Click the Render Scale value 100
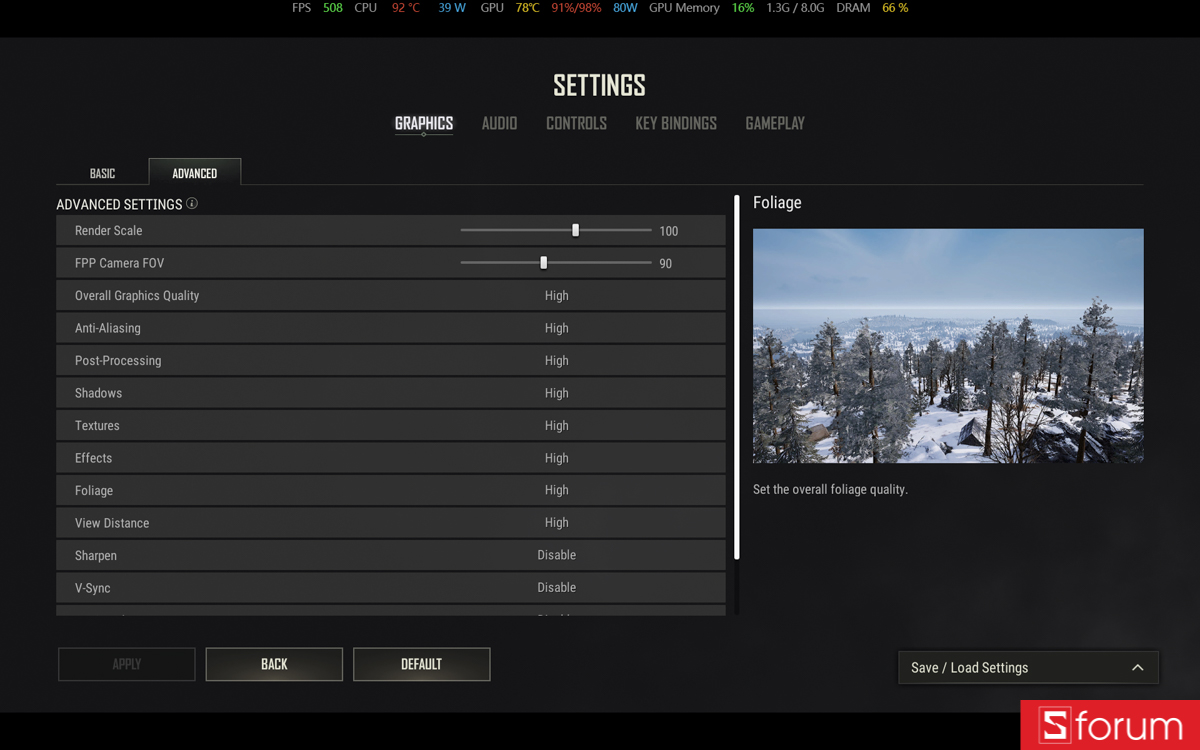1200x750 pixels. [x=669, y=231]
